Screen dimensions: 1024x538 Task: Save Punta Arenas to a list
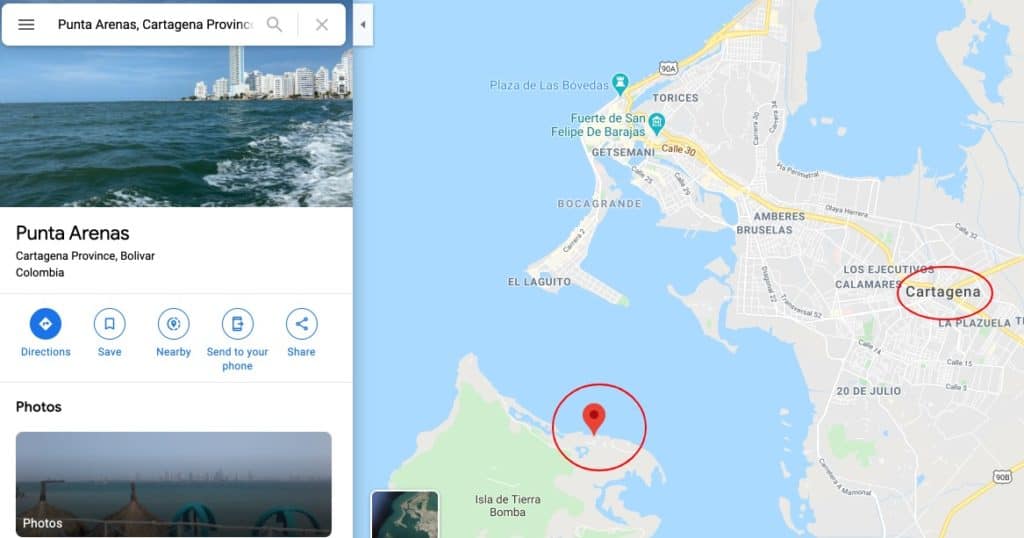tap(109, 324)
